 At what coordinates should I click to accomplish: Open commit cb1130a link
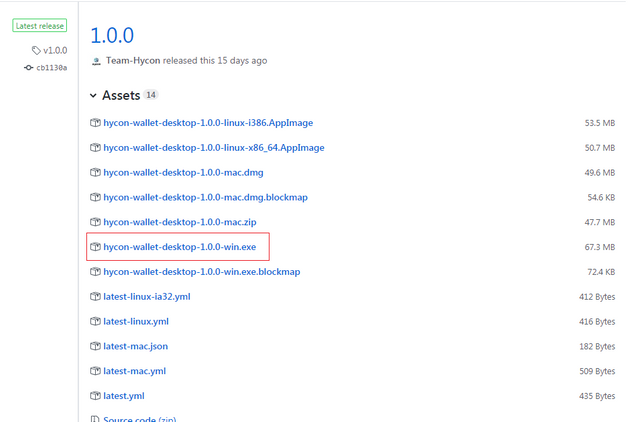point(52,68)
